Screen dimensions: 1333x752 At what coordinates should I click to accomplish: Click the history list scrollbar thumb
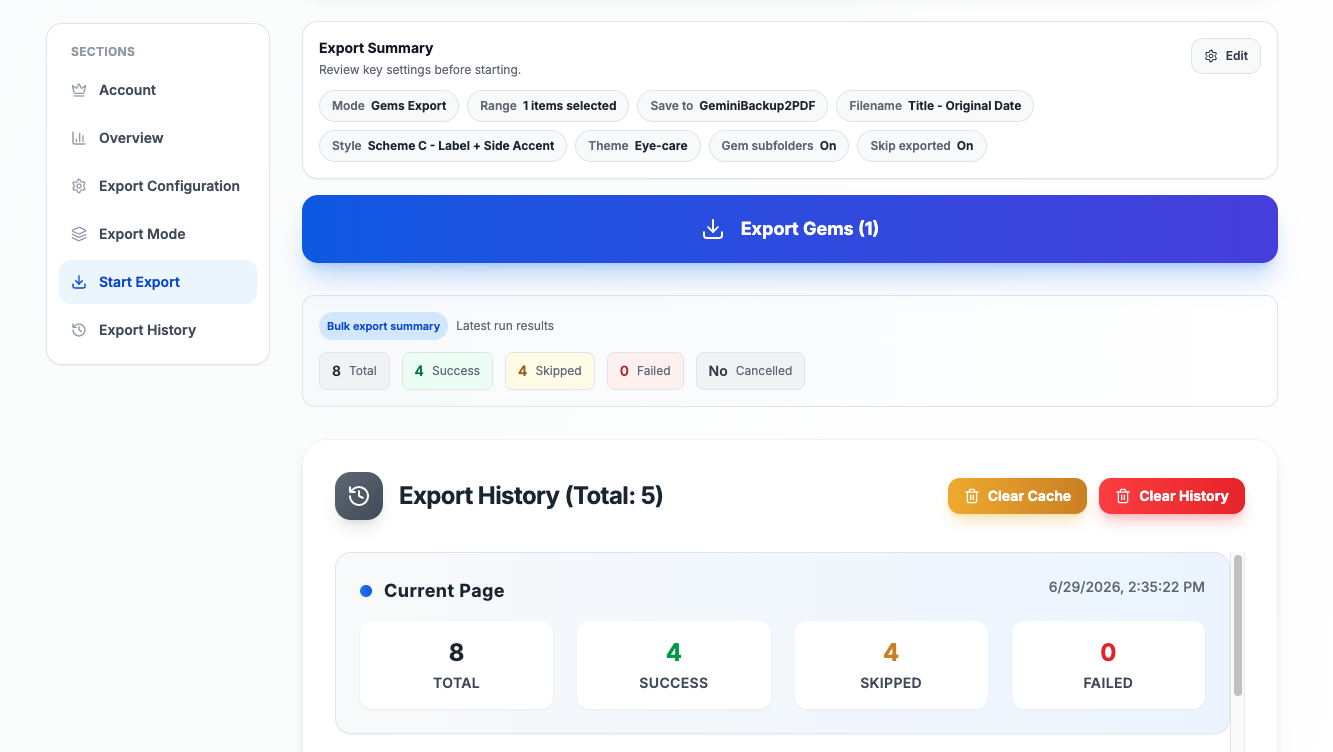pyautogui.click(x=1238, y=625)
